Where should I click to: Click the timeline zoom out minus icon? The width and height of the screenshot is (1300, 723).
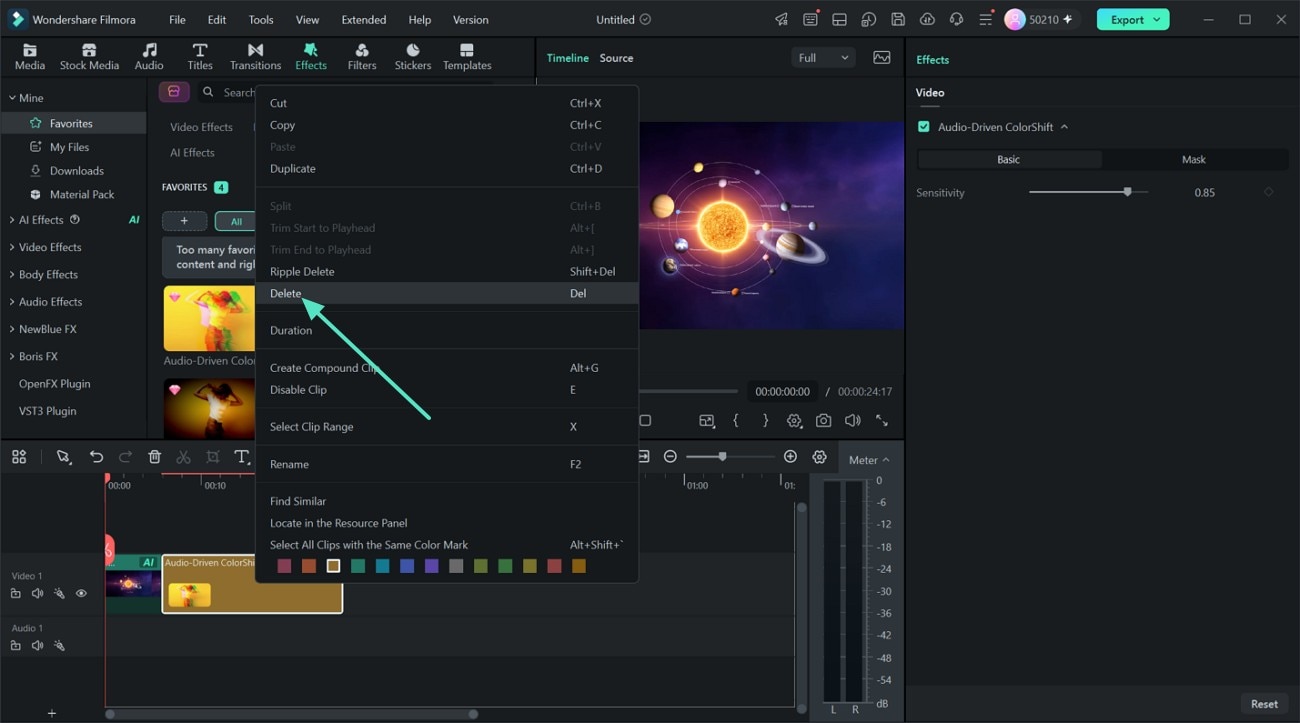tap(670, 457)
